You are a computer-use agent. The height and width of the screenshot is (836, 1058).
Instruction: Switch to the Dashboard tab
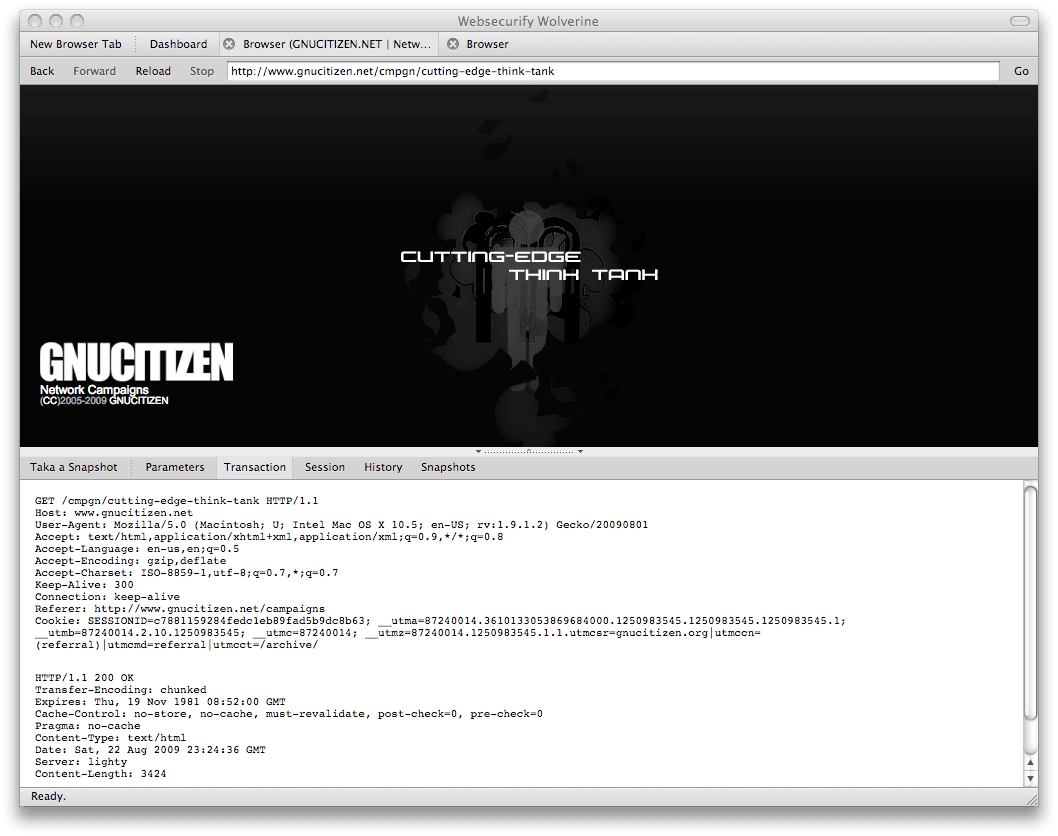coord(178,44)
